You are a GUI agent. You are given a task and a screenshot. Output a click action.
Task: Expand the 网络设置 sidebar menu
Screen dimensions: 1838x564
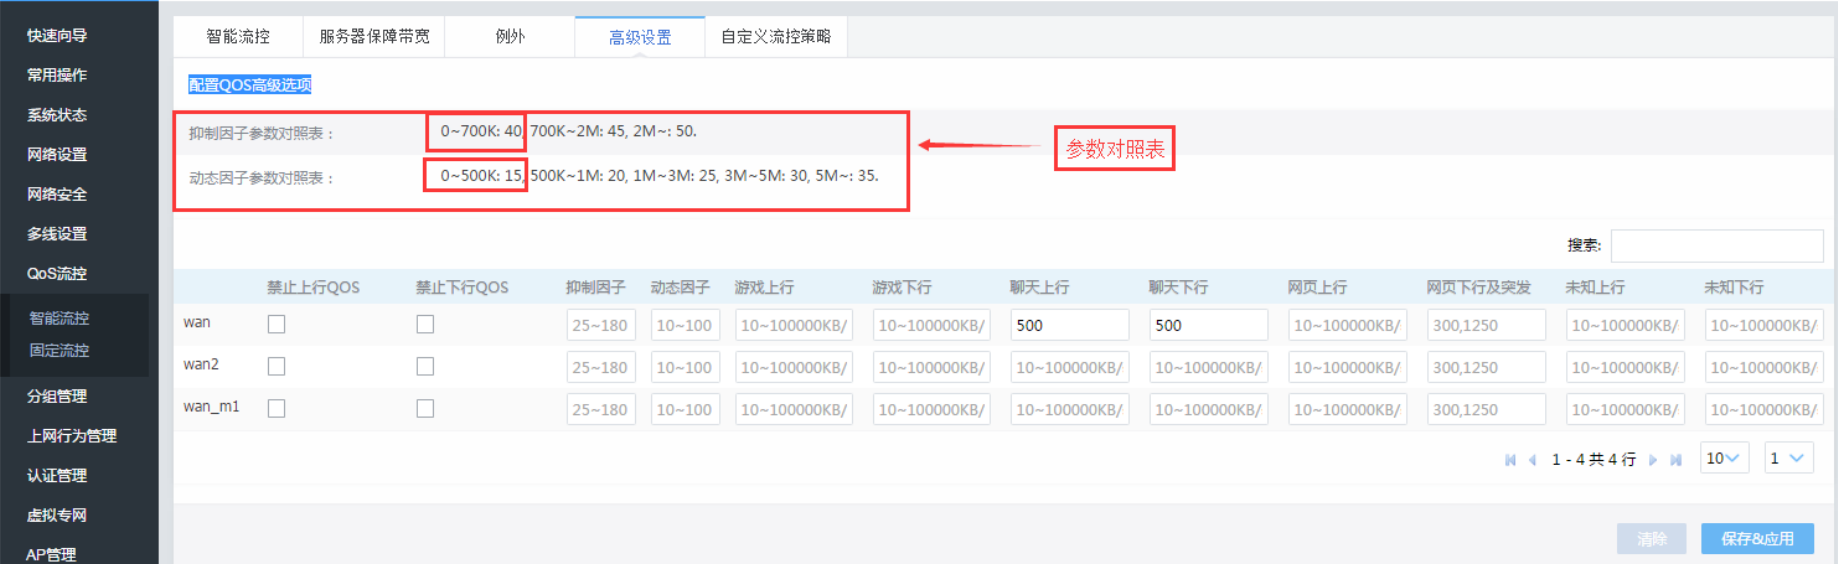pyautogui.click(x=57, y=154)
